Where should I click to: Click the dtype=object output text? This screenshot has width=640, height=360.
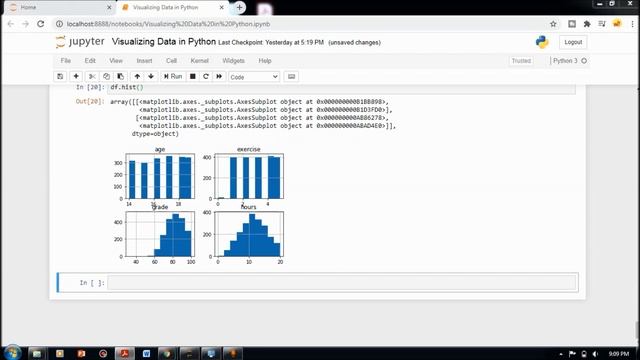click(x=155, y=134)
